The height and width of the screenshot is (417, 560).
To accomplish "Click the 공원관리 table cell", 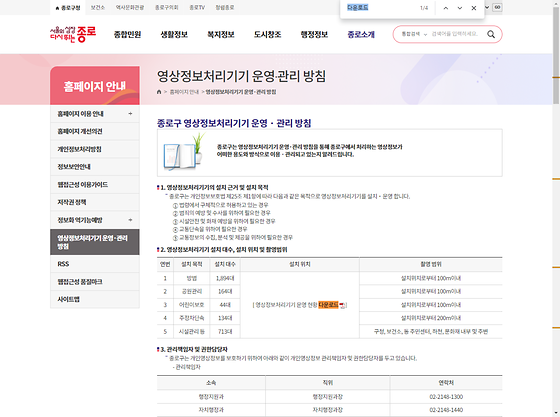I will 192,292.
